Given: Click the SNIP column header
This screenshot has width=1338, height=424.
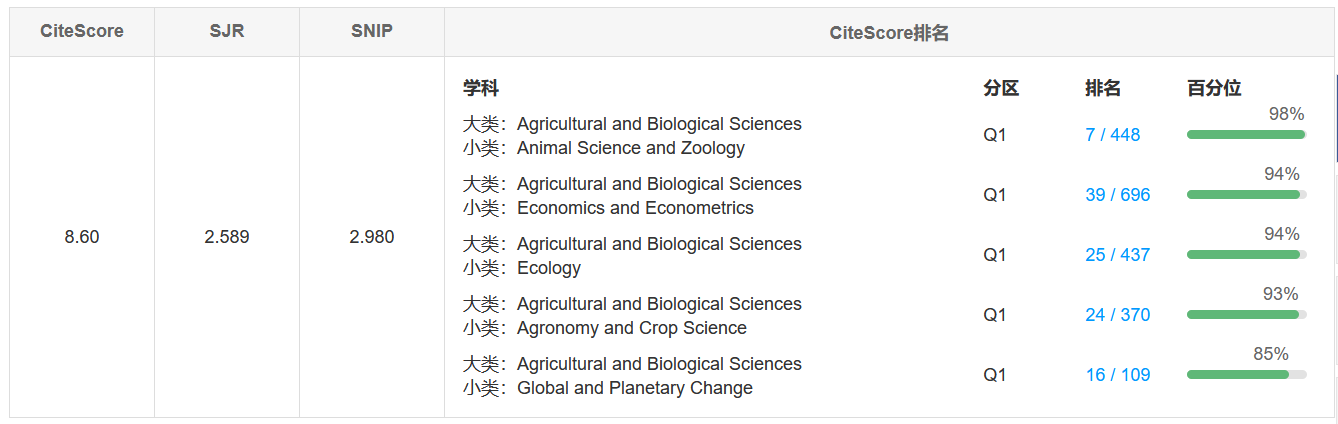Looking at the screenshot, I should coord(372,31).
